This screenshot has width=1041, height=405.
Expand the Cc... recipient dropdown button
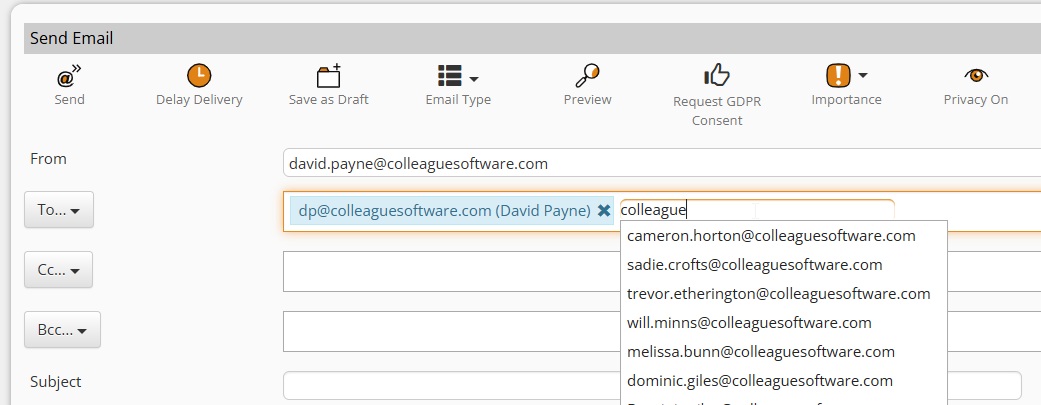pos(58,270)
